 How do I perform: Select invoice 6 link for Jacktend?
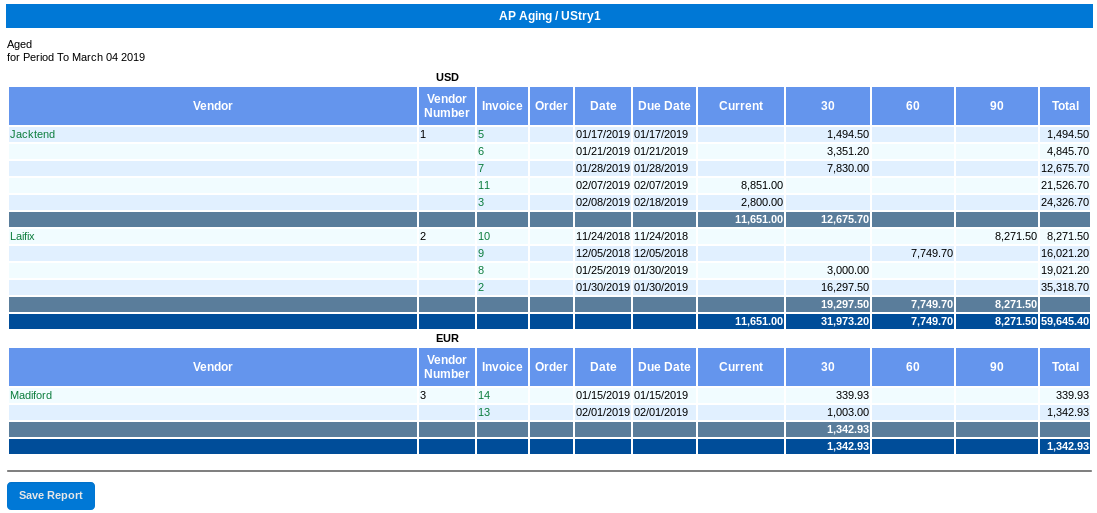pos(481,151)
